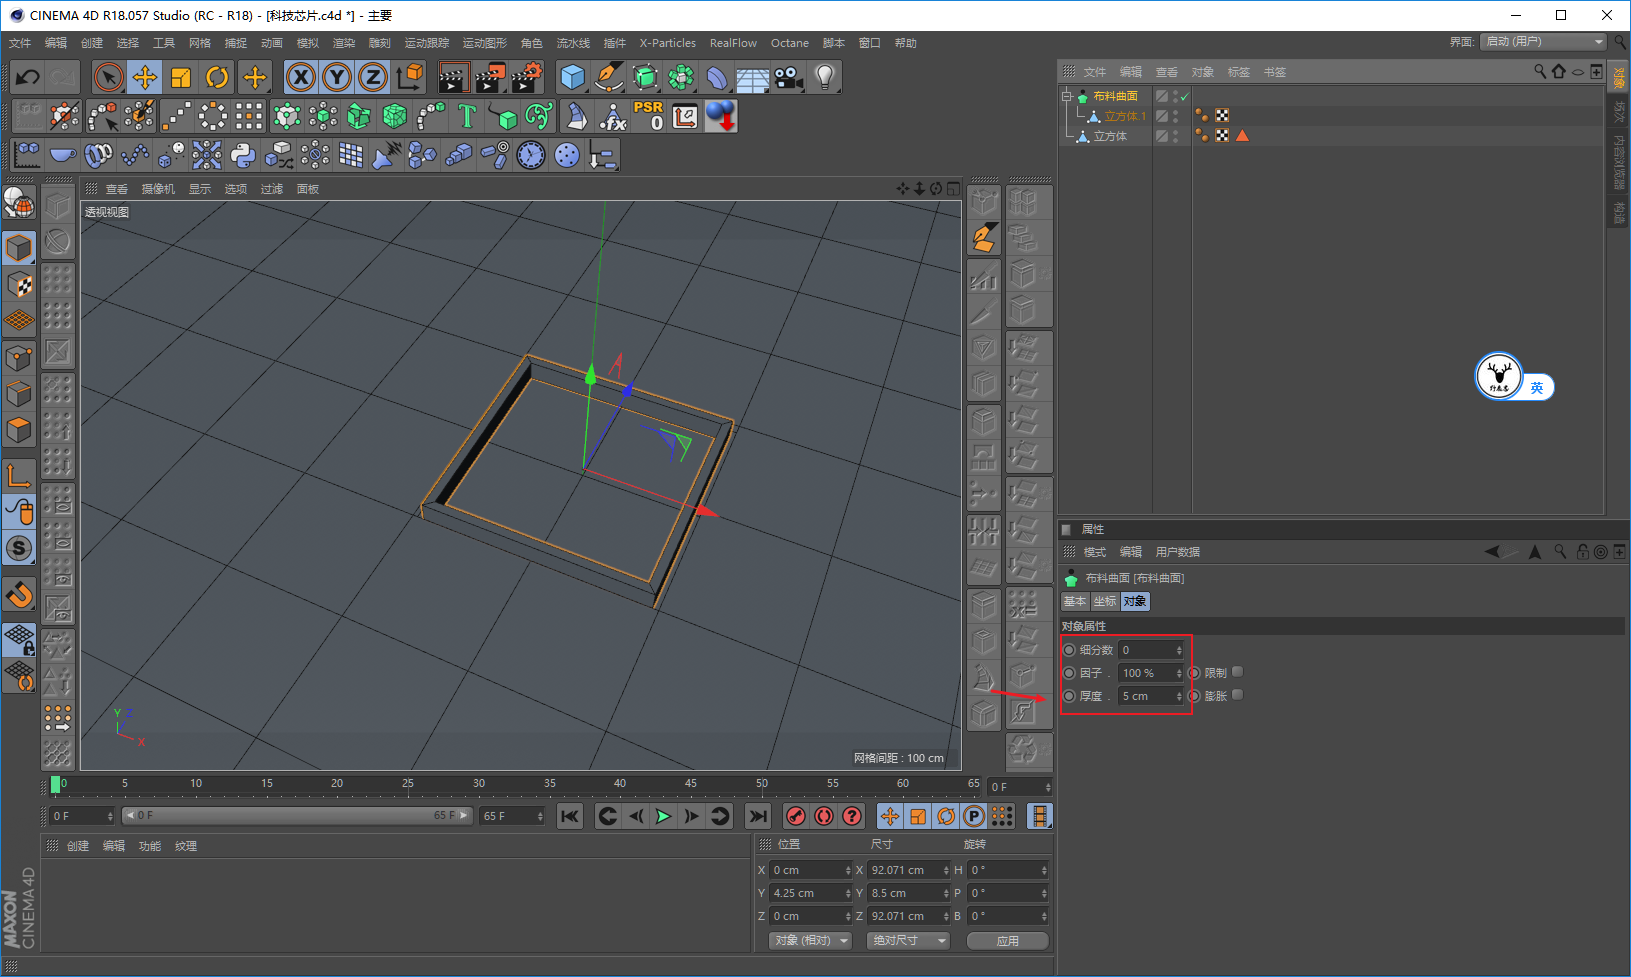
Task: Click the 厚度 stepper arrows
Action: [1179, 696]
